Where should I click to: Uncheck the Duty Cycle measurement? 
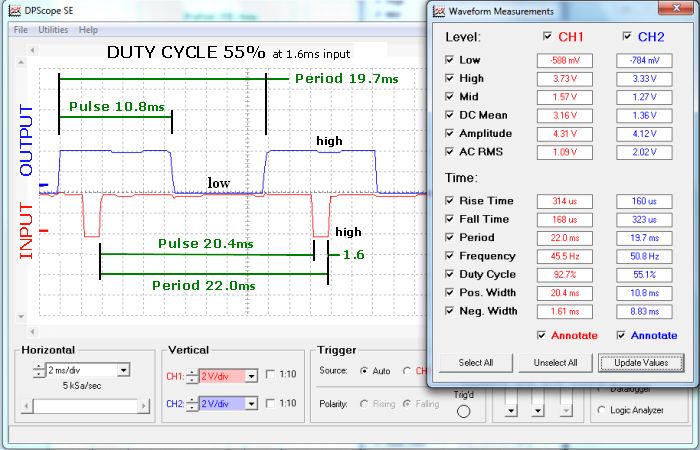pos(450,274)
